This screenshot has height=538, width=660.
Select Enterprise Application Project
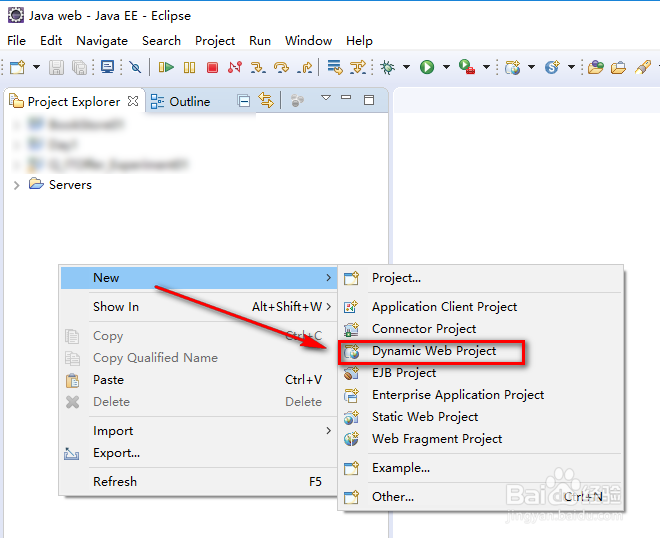pyautogui.click(x=481, y=395)
